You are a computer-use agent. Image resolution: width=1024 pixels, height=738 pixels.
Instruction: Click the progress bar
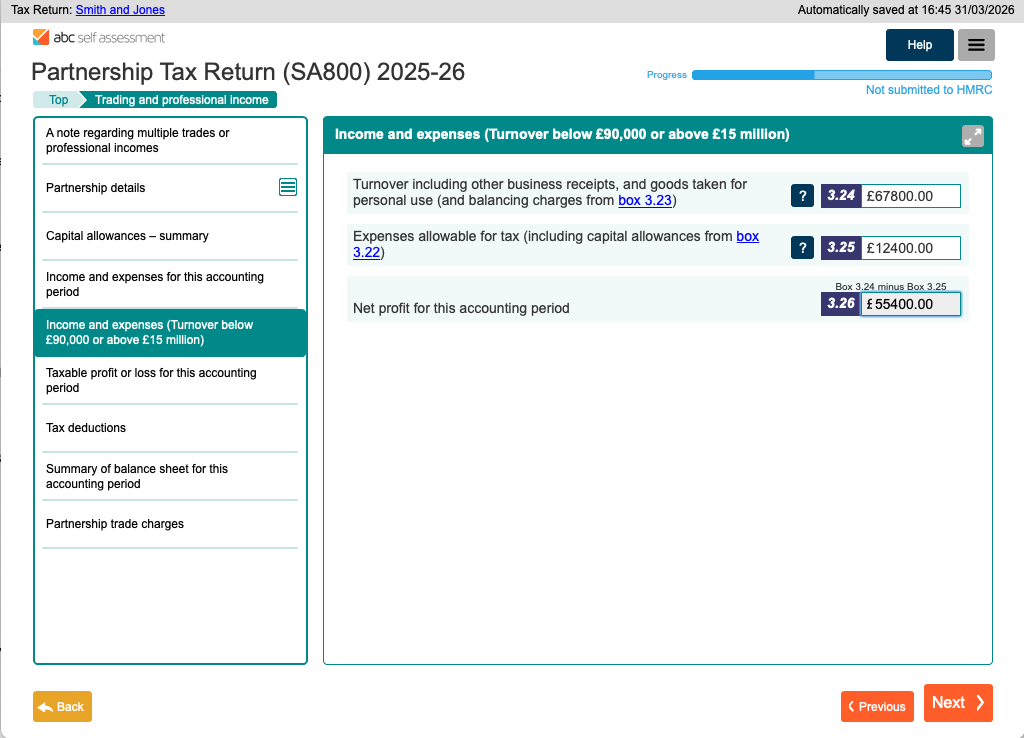pos(841,75)
